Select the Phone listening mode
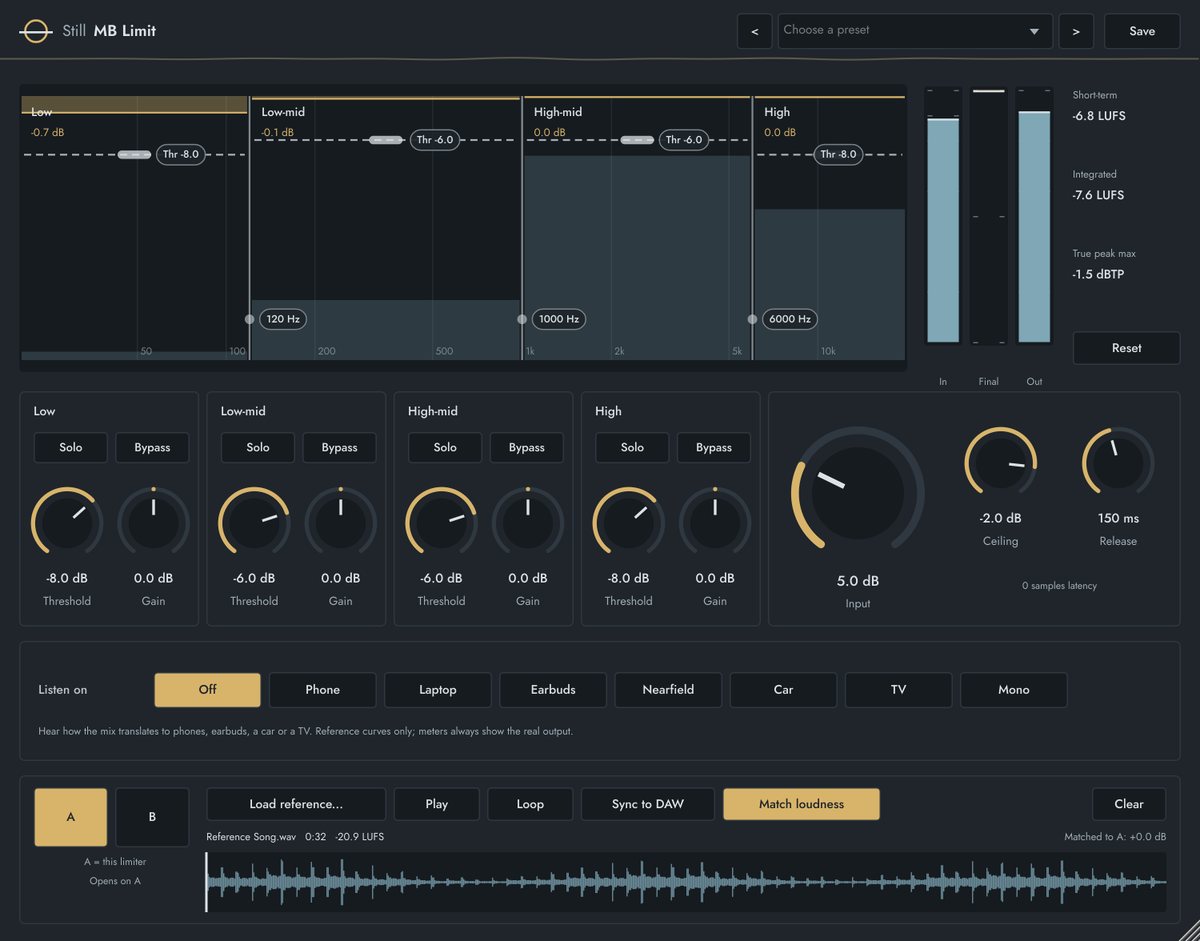1200x941 pixels. click(x=322, y=689)
